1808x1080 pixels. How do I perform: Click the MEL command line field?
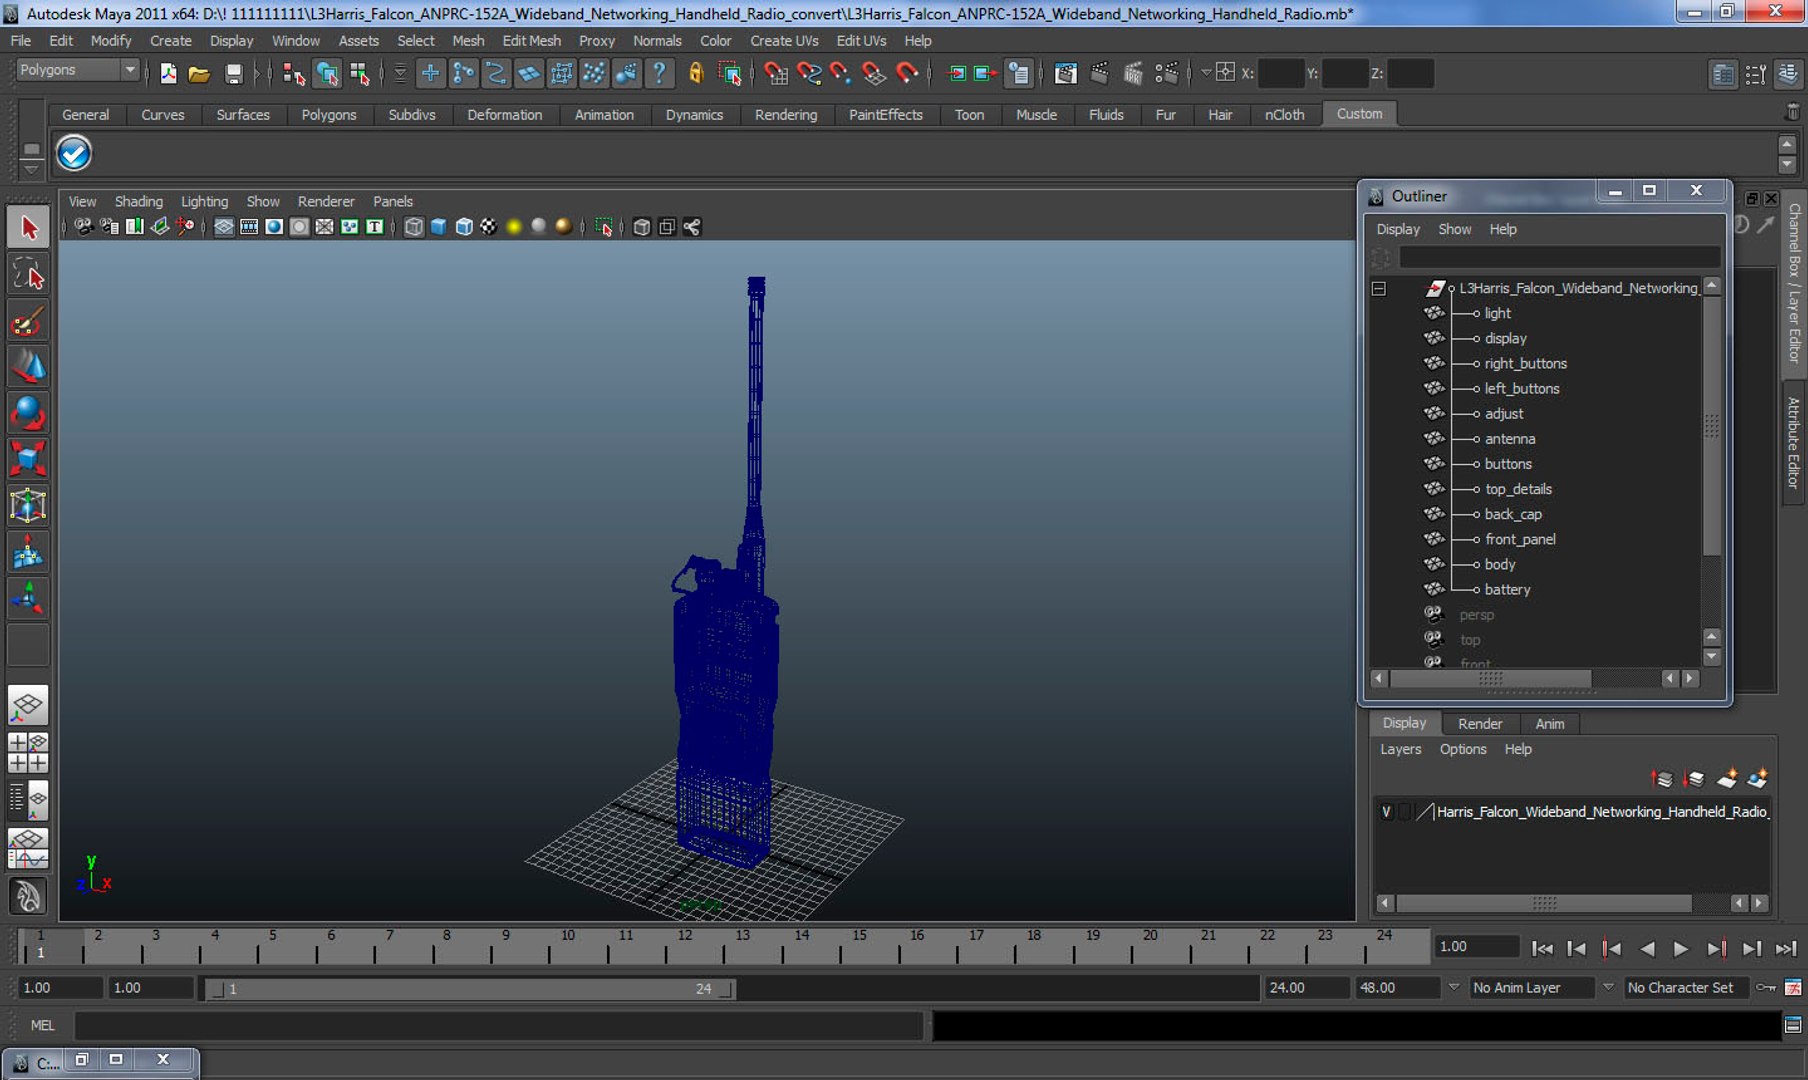(x=498, y=1026)
